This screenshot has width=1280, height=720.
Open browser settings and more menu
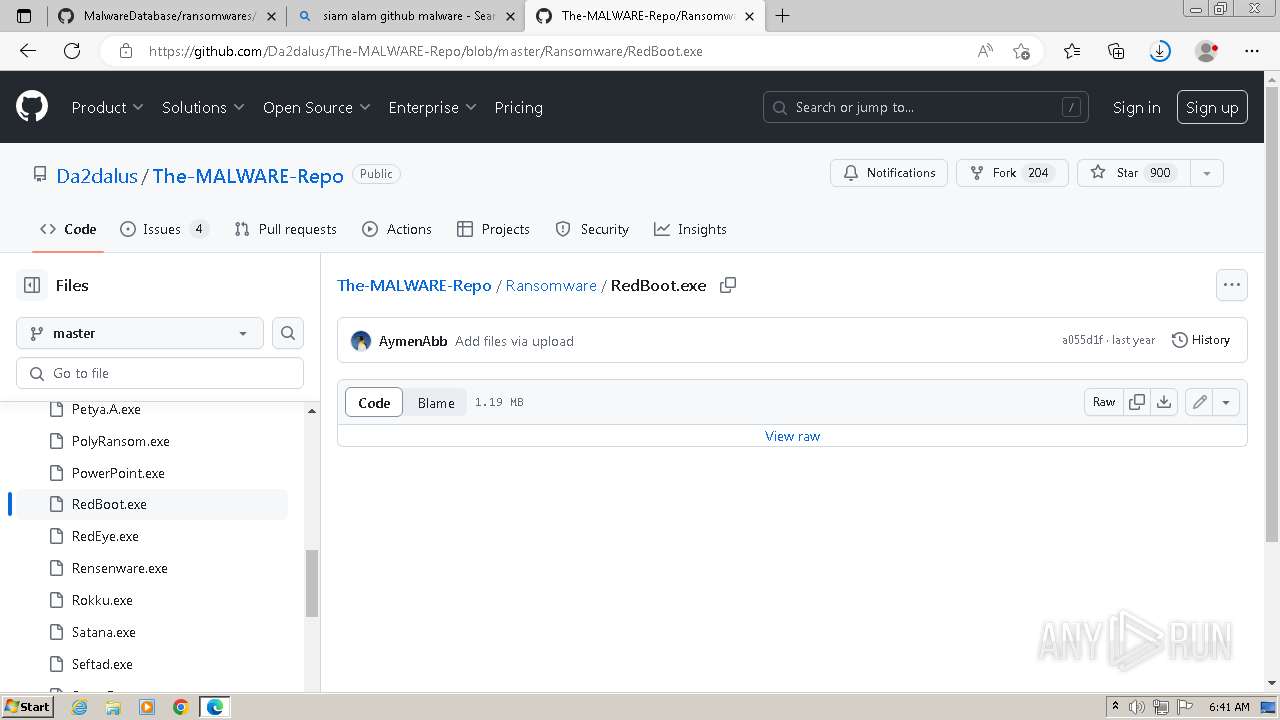tap(1252, 51)
